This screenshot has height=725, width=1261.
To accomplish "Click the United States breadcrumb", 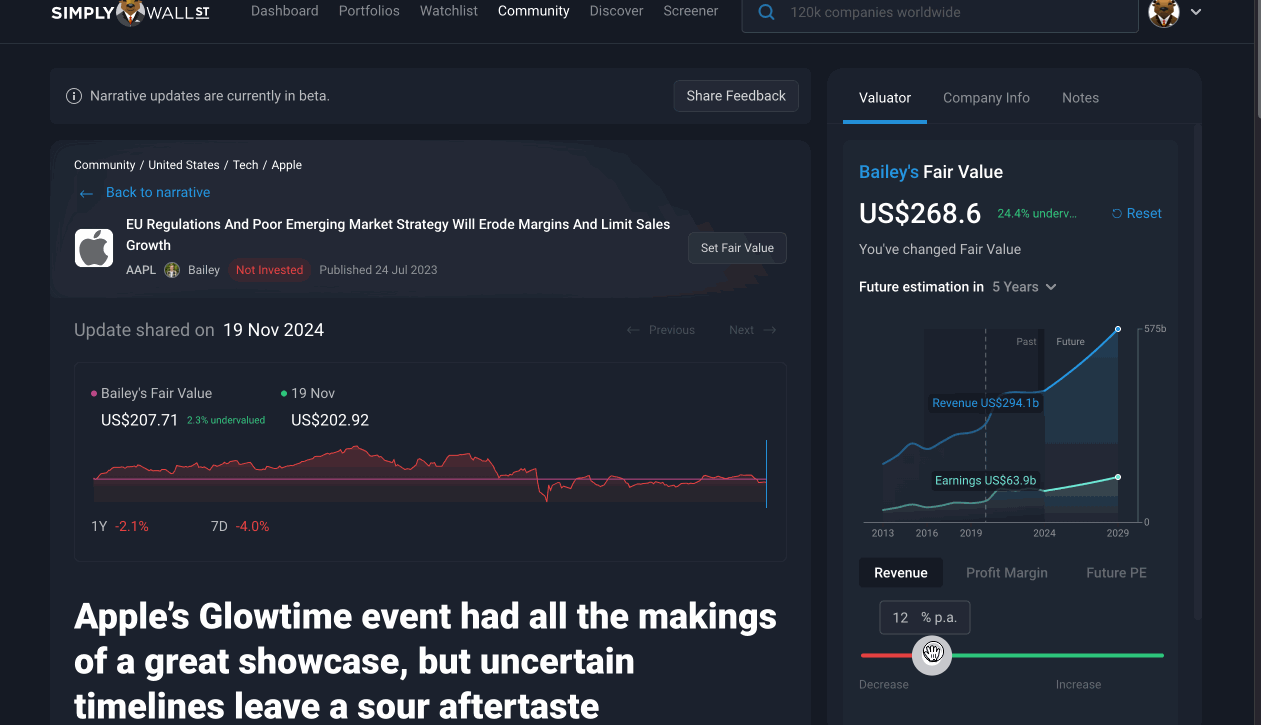I will 184,165.
